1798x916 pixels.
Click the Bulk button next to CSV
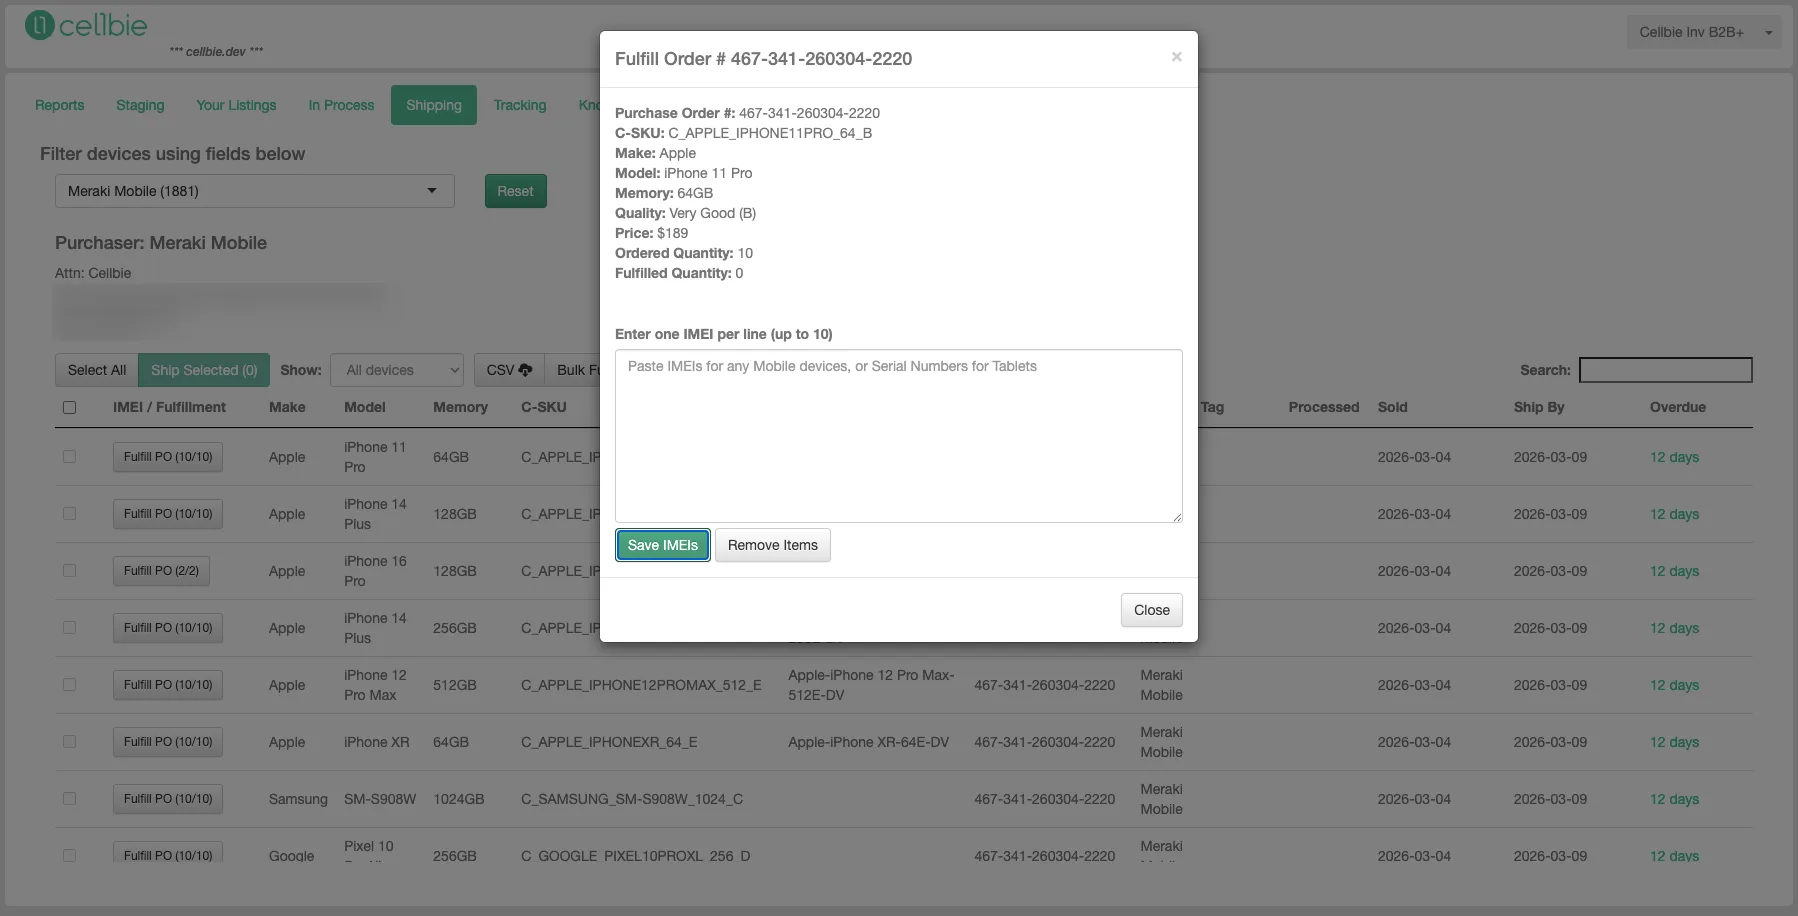573,370
